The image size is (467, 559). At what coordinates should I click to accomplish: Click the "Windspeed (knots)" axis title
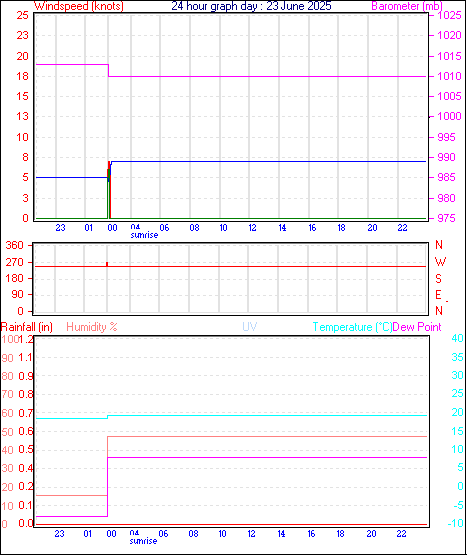pos(79,6)
